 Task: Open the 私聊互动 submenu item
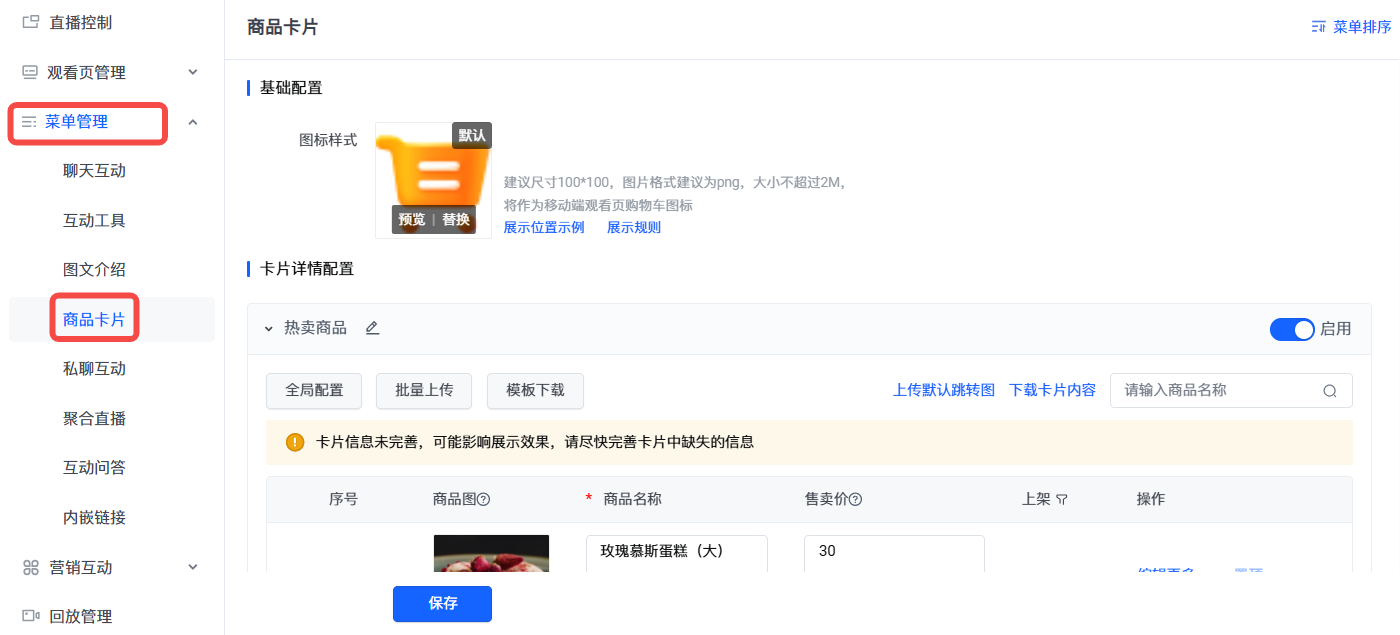[x=94, y=369]
